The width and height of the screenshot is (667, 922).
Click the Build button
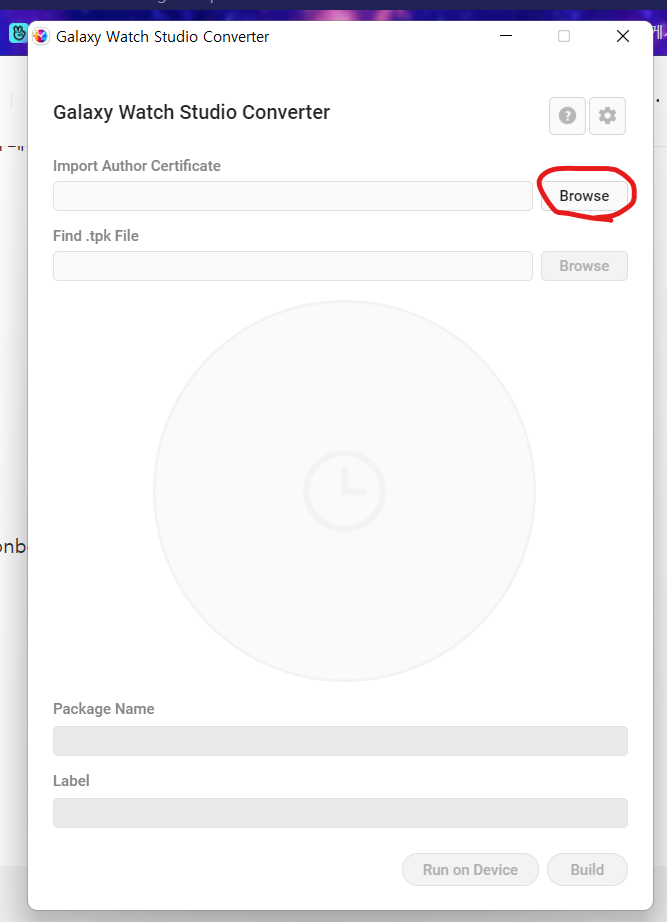pos(587,870)
